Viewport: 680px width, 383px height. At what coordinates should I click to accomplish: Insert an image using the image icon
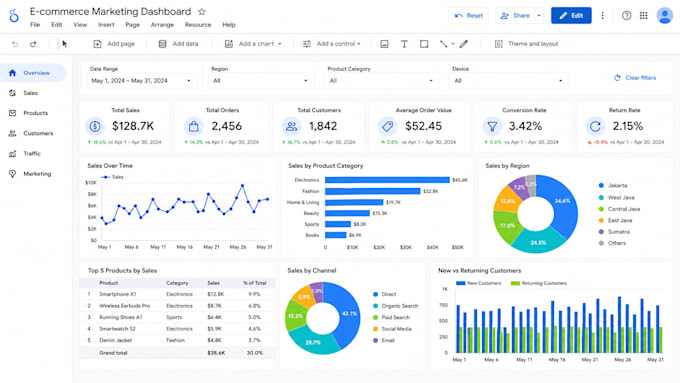[384, 44]
